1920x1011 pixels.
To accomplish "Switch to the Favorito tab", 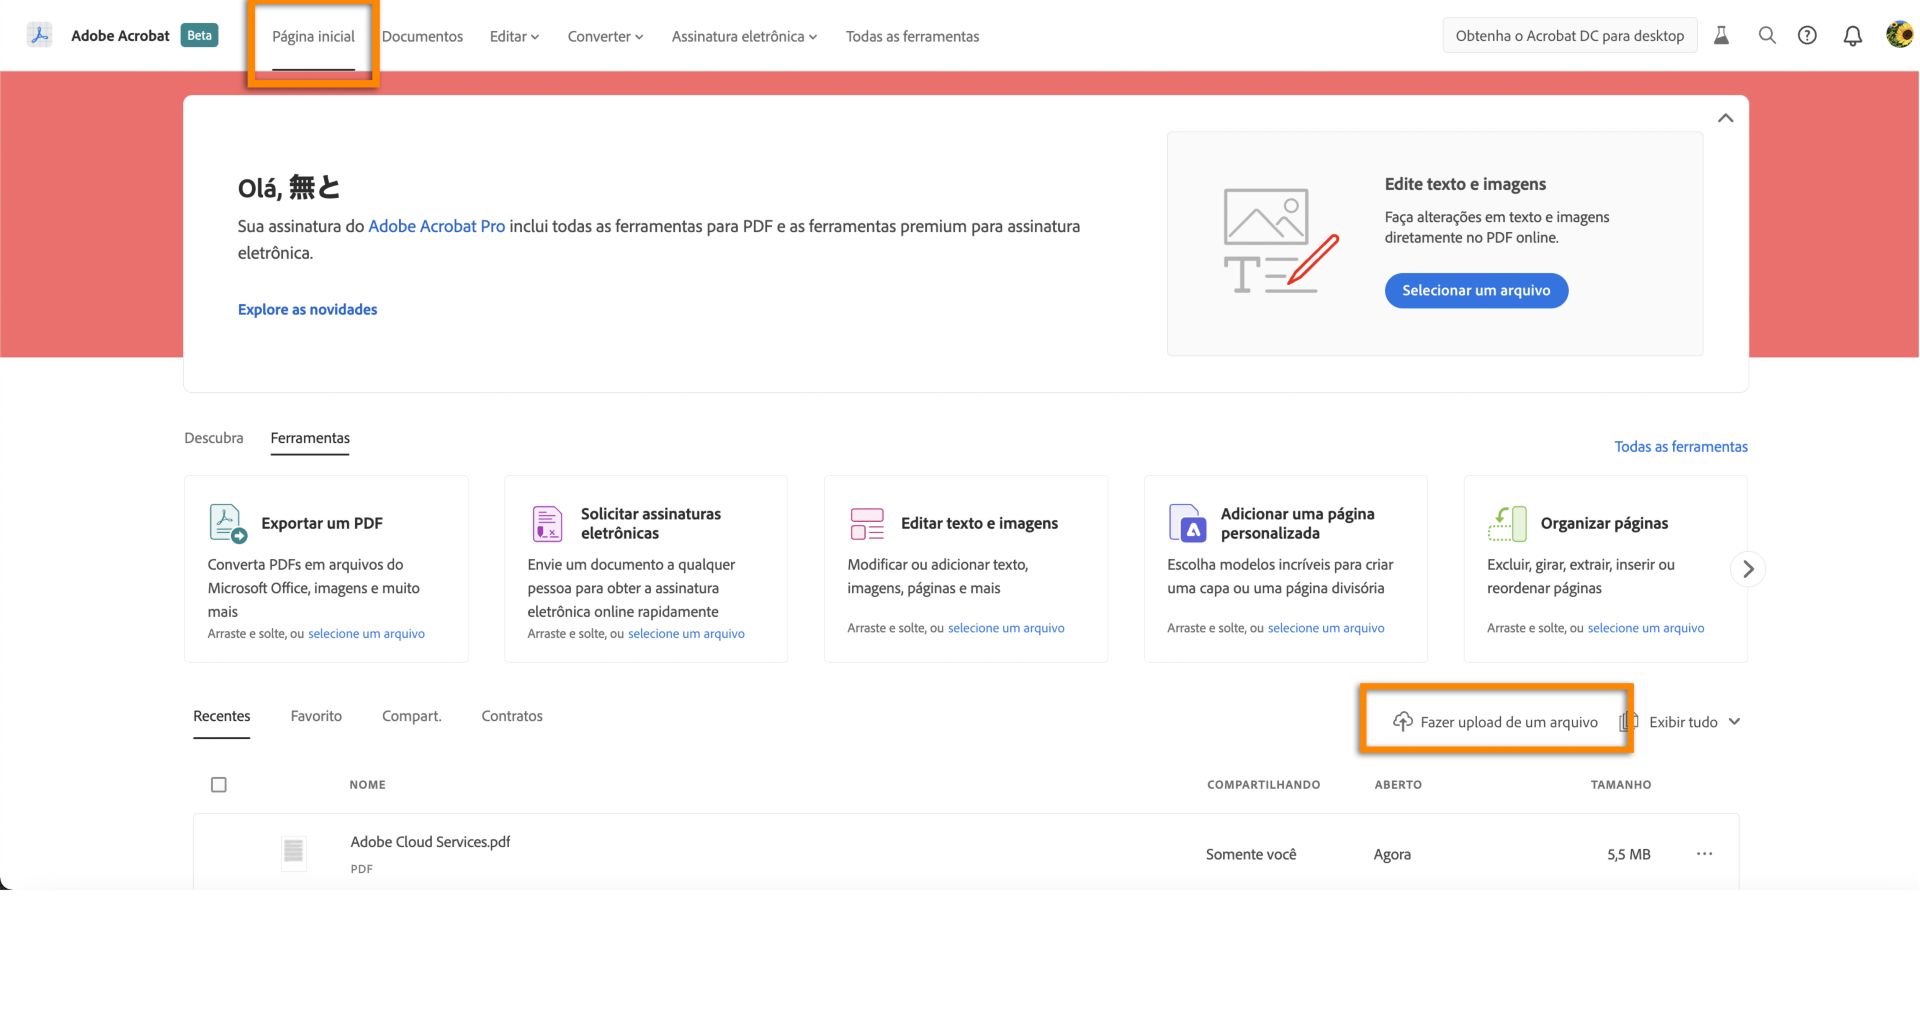I will tap(316, 716).
